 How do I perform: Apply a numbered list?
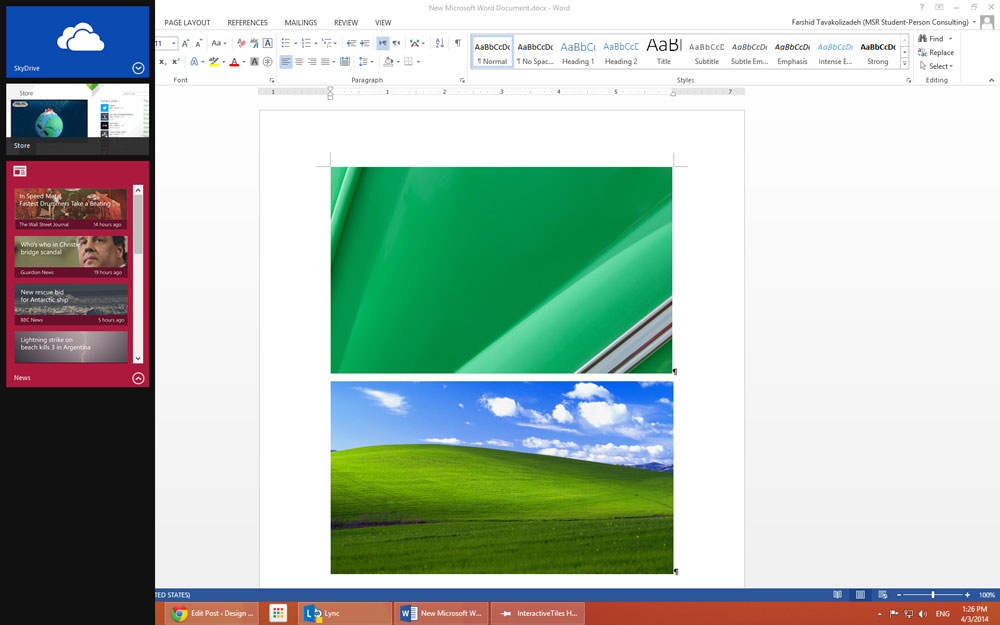click(306, 43)
